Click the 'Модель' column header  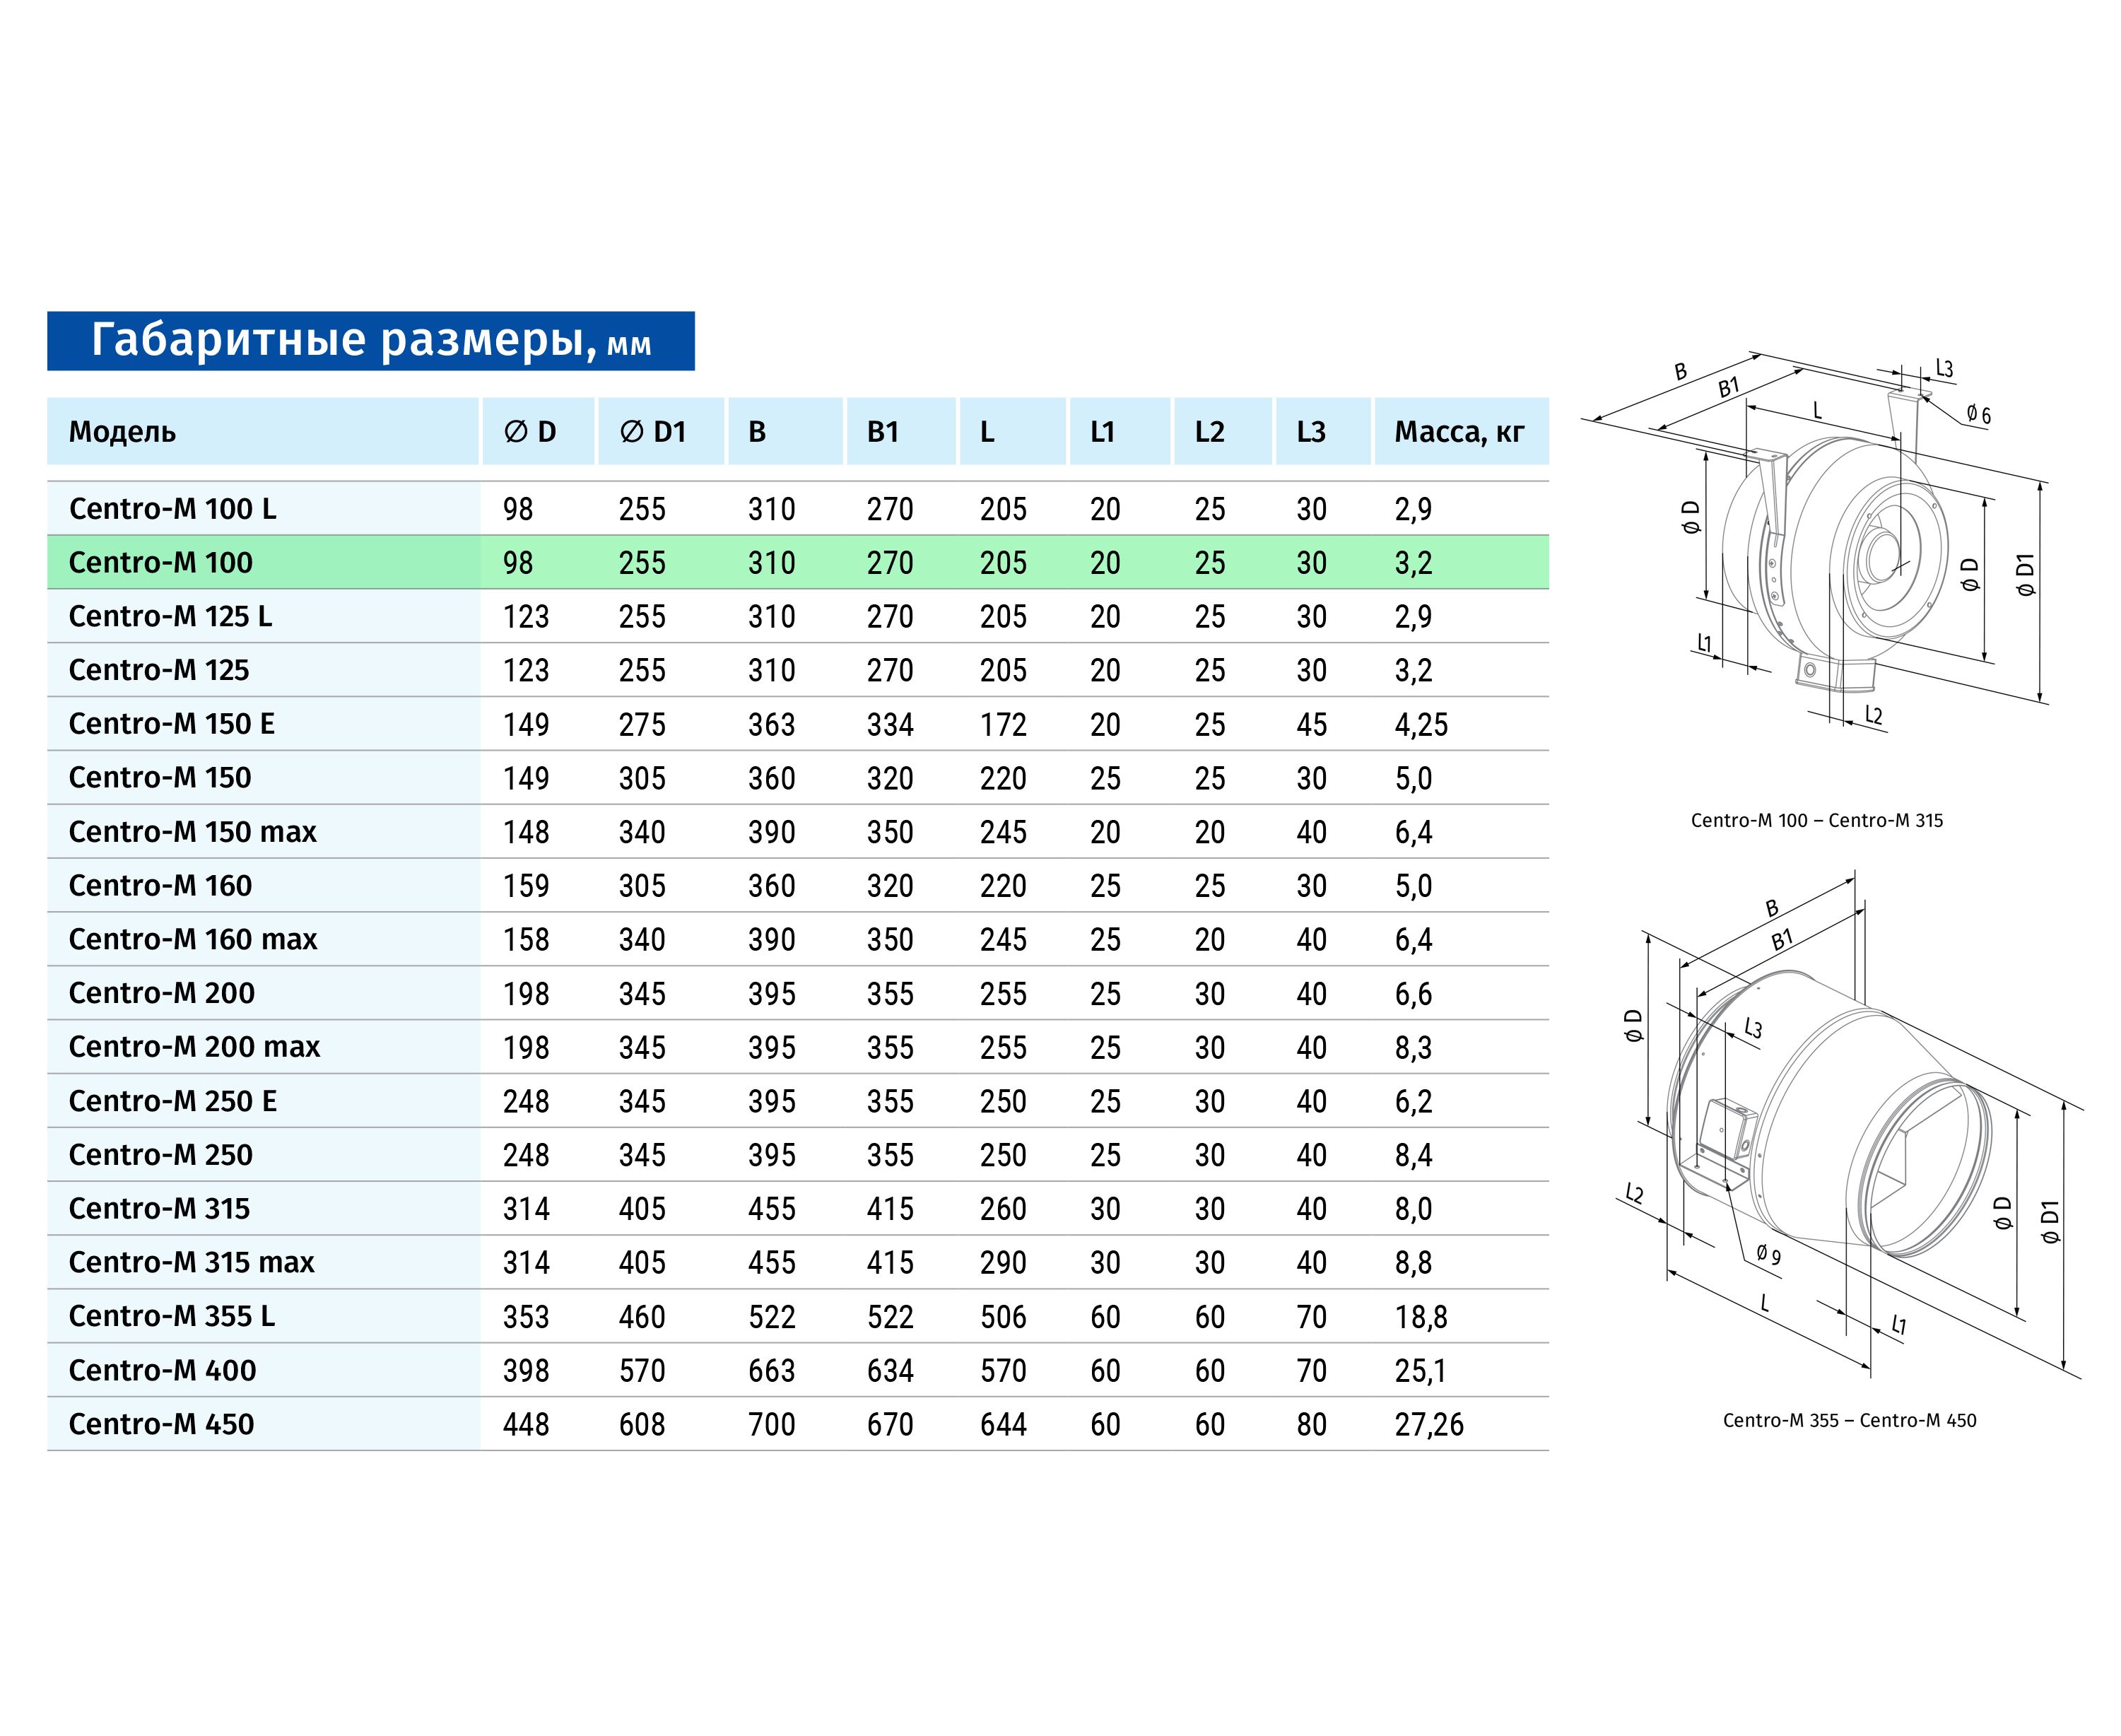(122, 432)
